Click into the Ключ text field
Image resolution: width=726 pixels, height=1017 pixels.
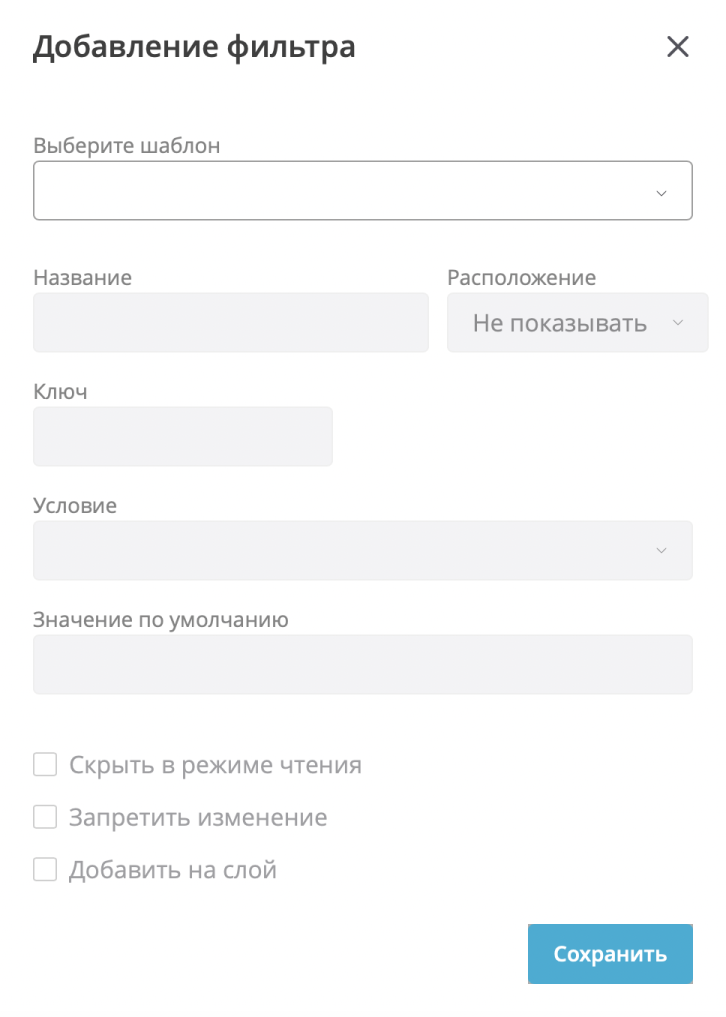click(x=183, y=436)
